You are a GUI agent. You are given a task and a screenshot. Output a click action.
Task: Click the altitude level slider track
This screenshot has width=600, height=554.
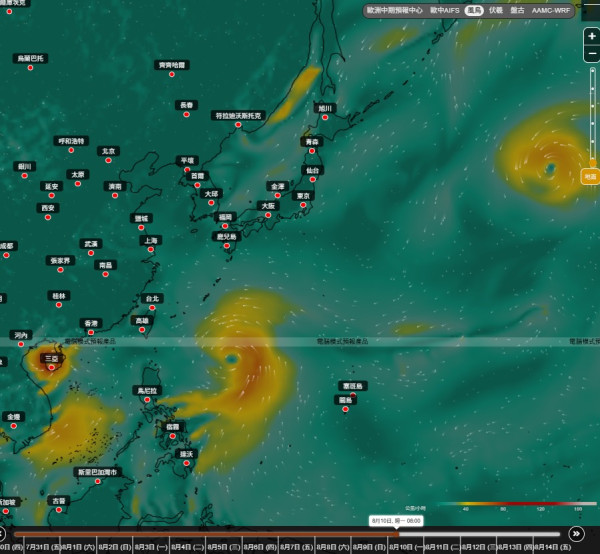point(593,115)
